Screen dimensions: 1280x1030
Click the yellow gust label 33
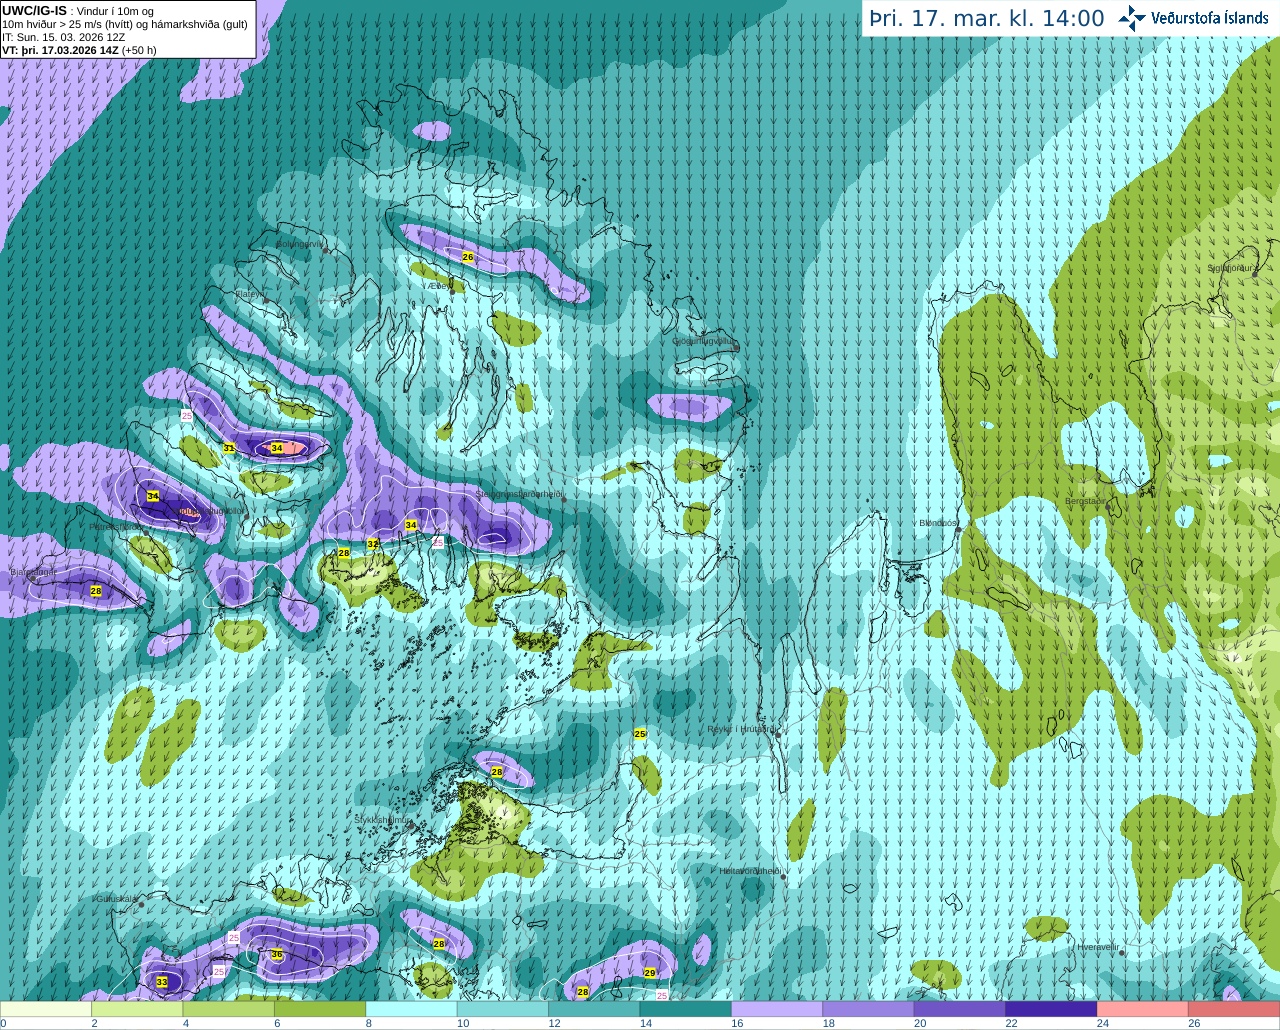tap(162, 982)
